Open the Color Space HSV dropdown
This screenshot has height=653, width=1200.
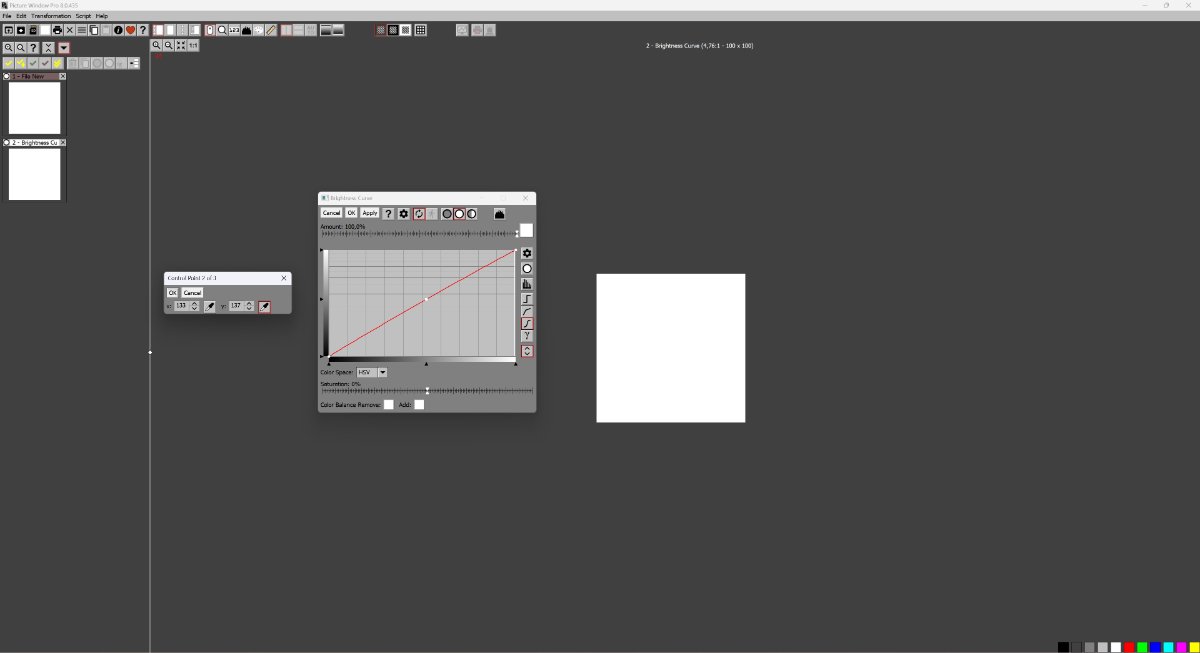tap(382, 372)
